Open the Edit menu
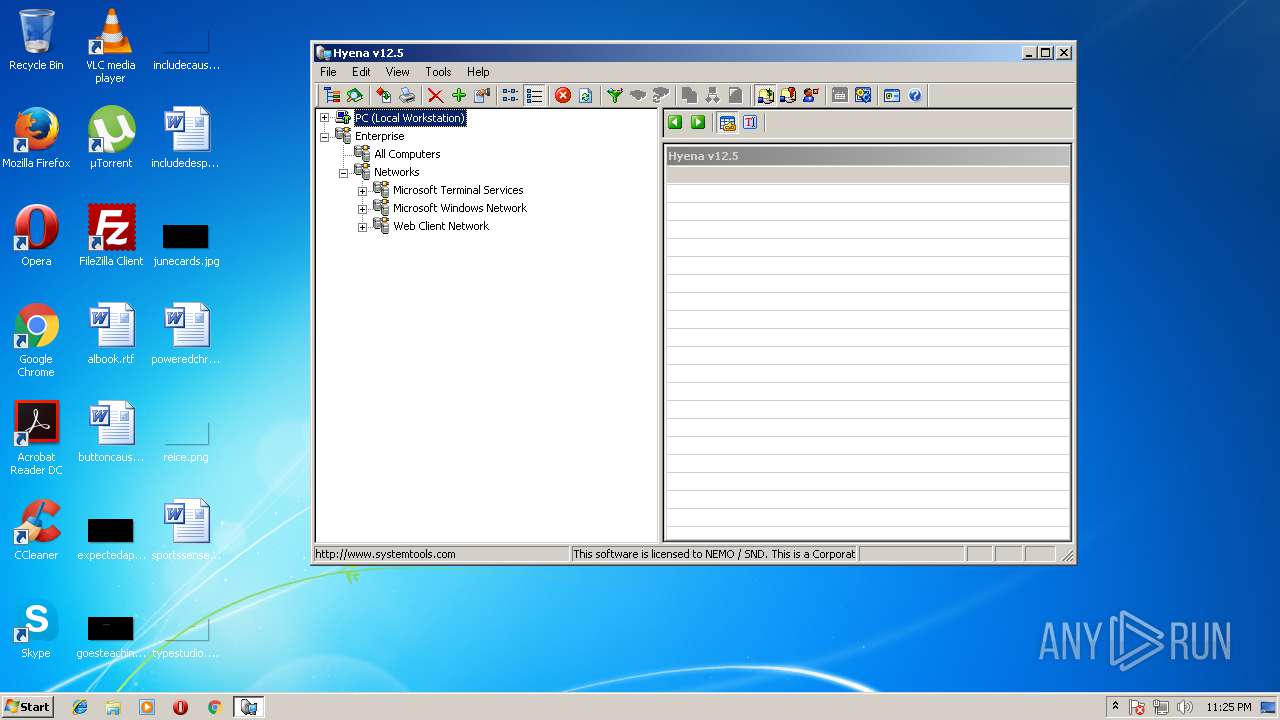 pos(361,72)
